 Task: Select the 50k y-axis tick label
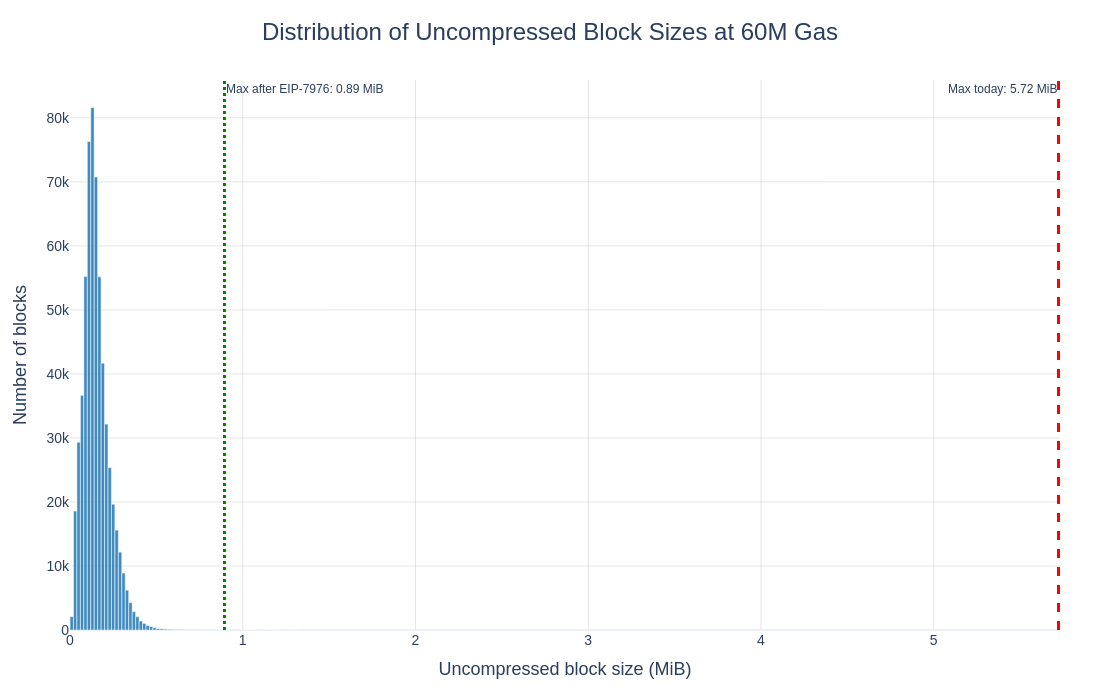click(x=57, y=310)
